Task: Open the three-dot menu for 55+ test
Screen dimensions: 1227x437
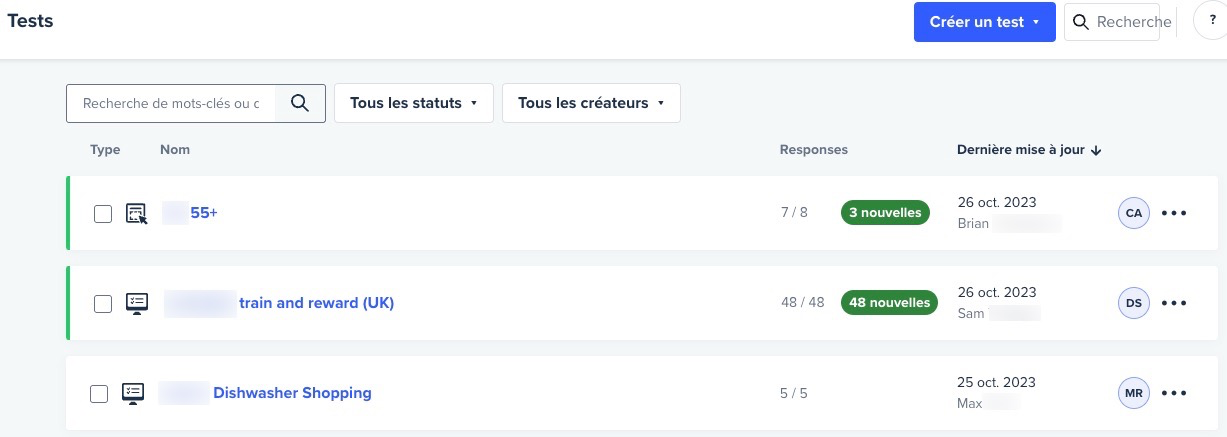Action: (x=1174, y=213)
